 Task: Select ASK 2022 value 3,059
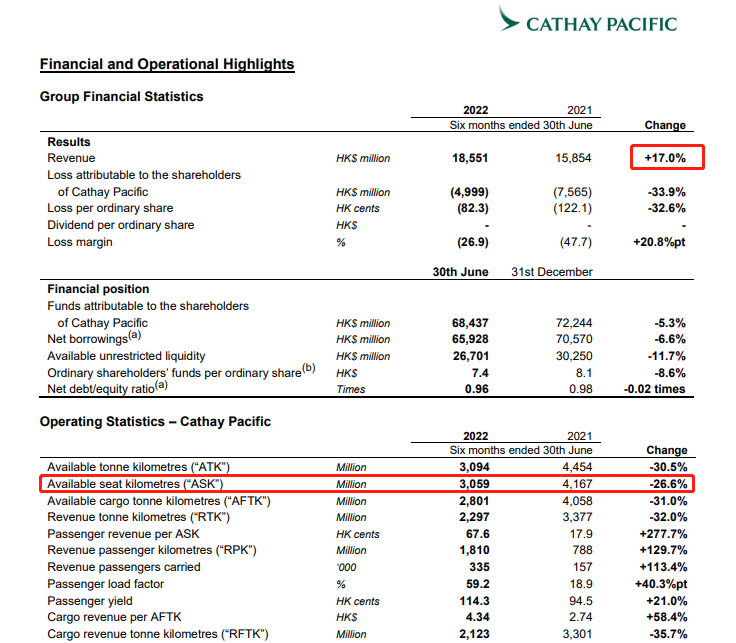coord(474,484)
